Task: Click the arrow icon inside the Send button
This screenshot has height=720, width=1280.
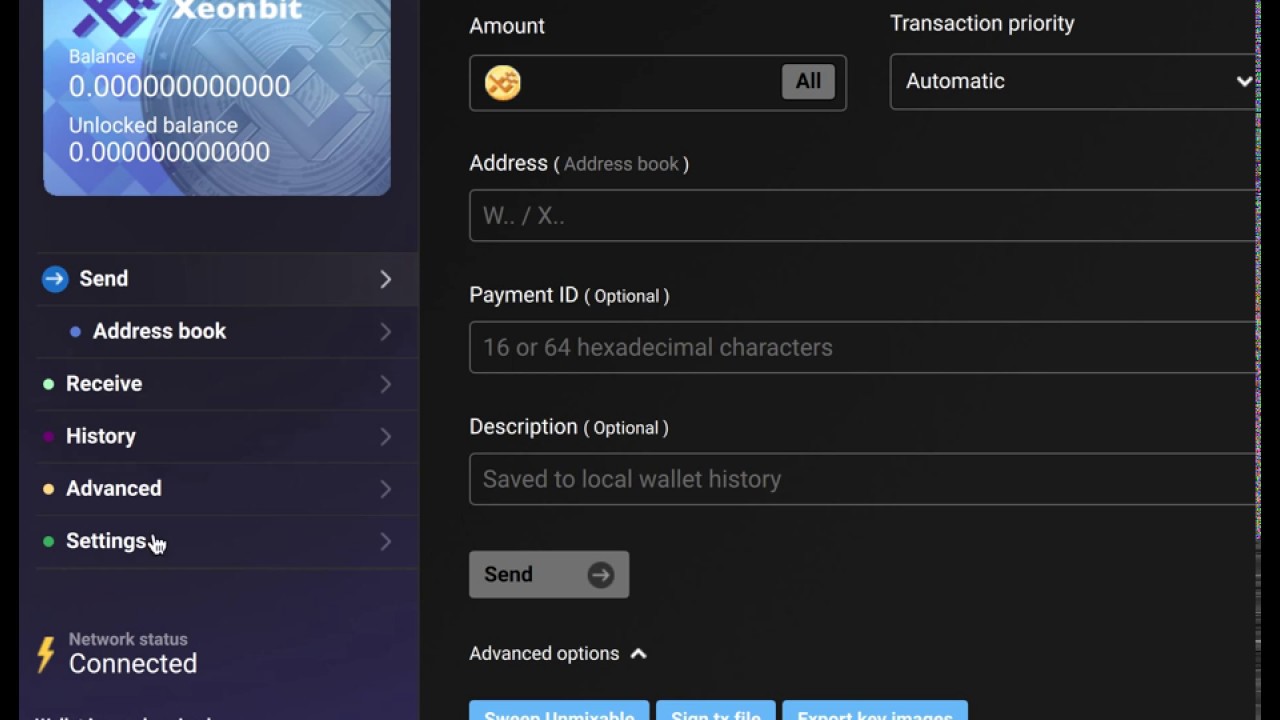Action: [x=600, y=574]
